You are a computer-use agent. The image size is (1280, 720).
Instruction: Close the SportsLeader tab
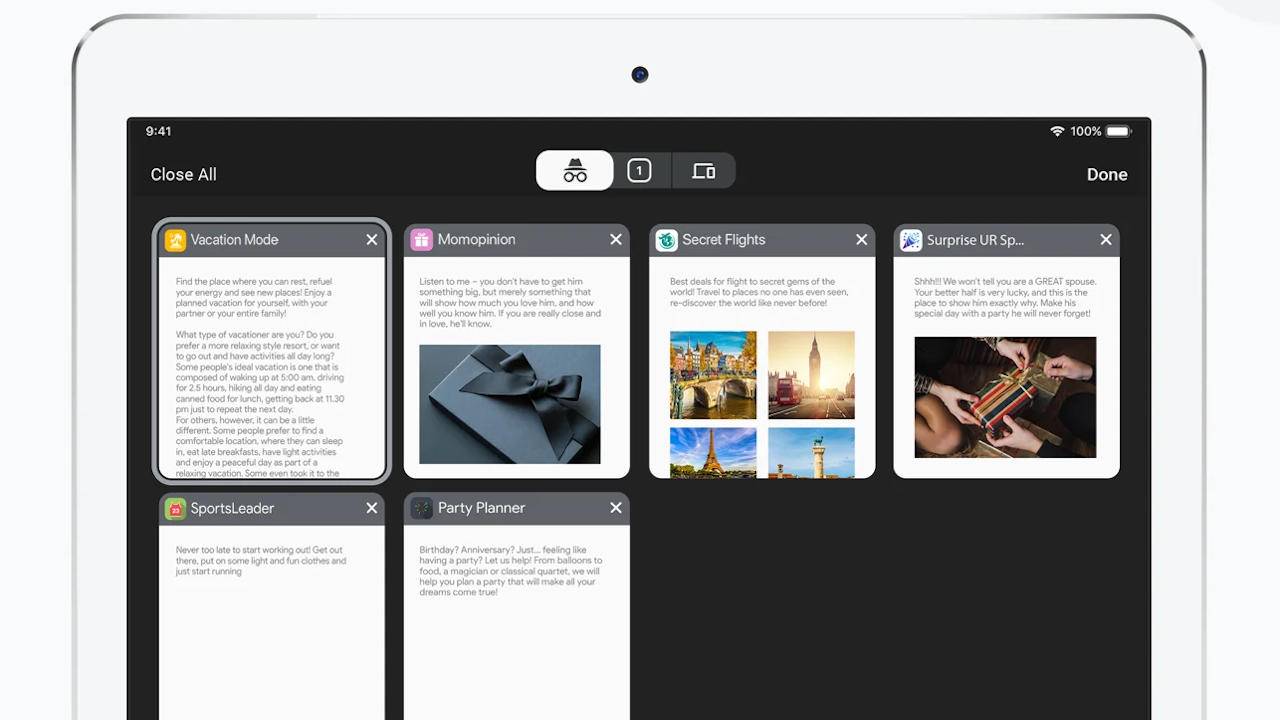372,508
